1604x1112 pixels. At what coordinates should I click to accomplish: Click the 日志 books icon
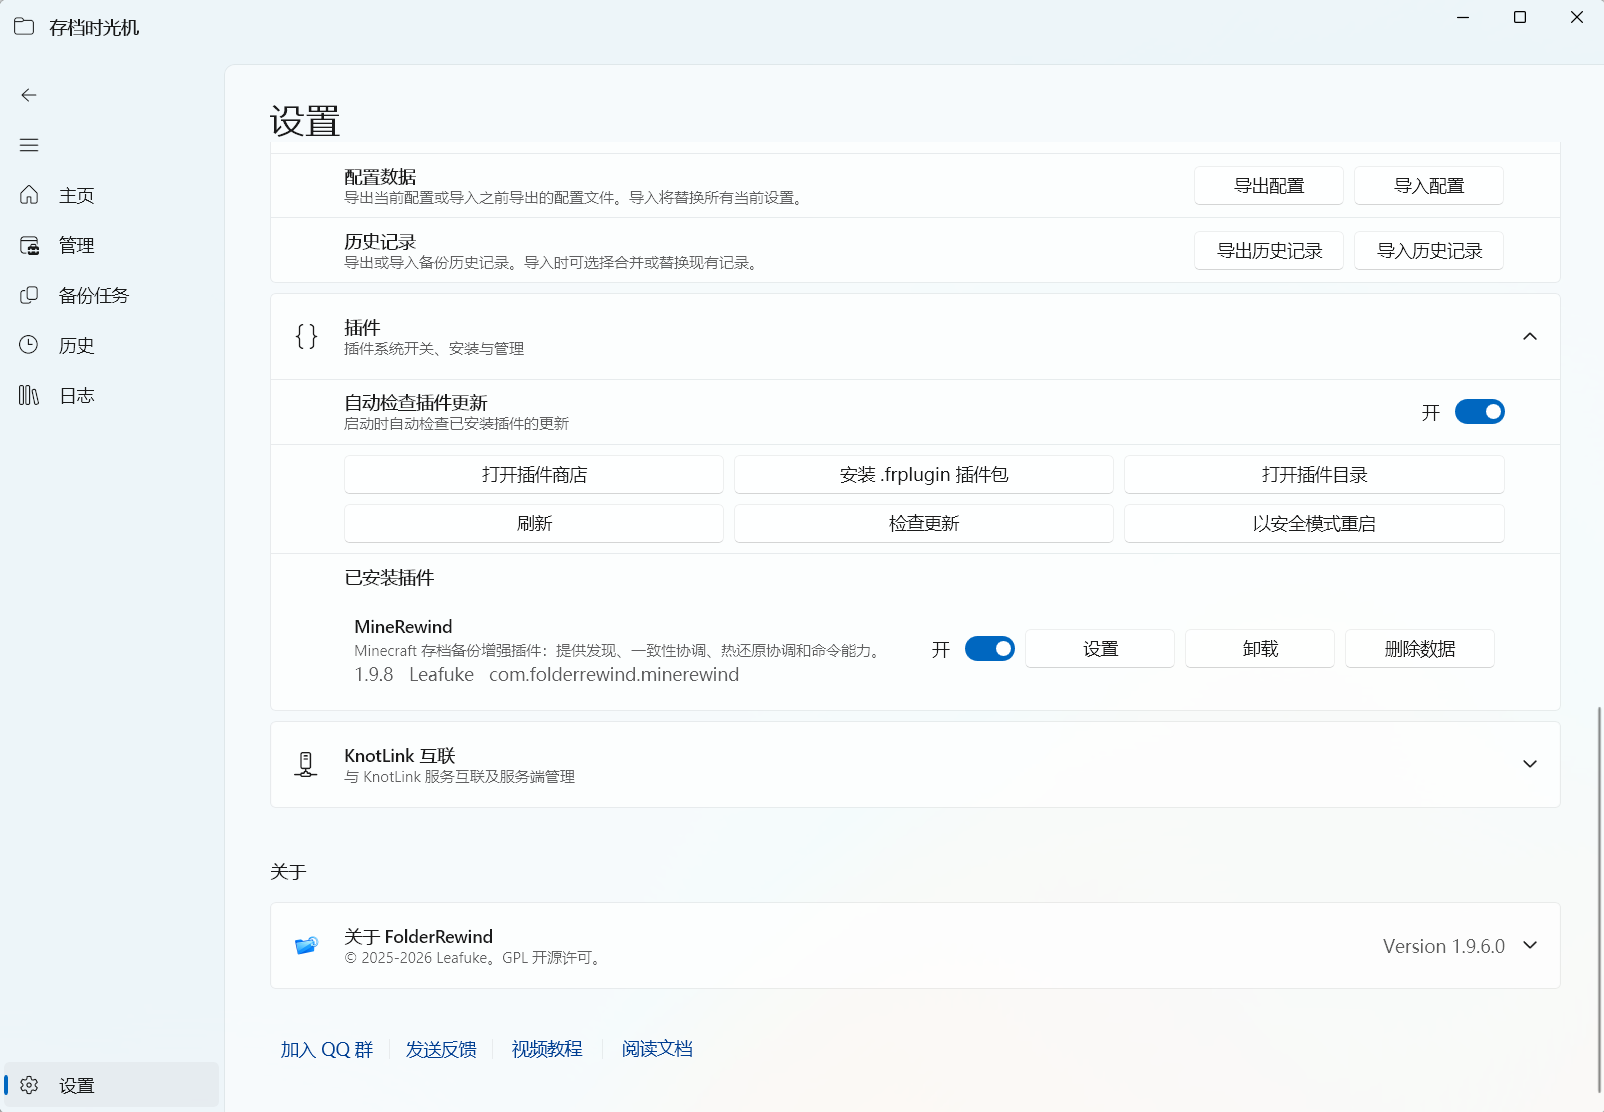click(x=29, y=395)
